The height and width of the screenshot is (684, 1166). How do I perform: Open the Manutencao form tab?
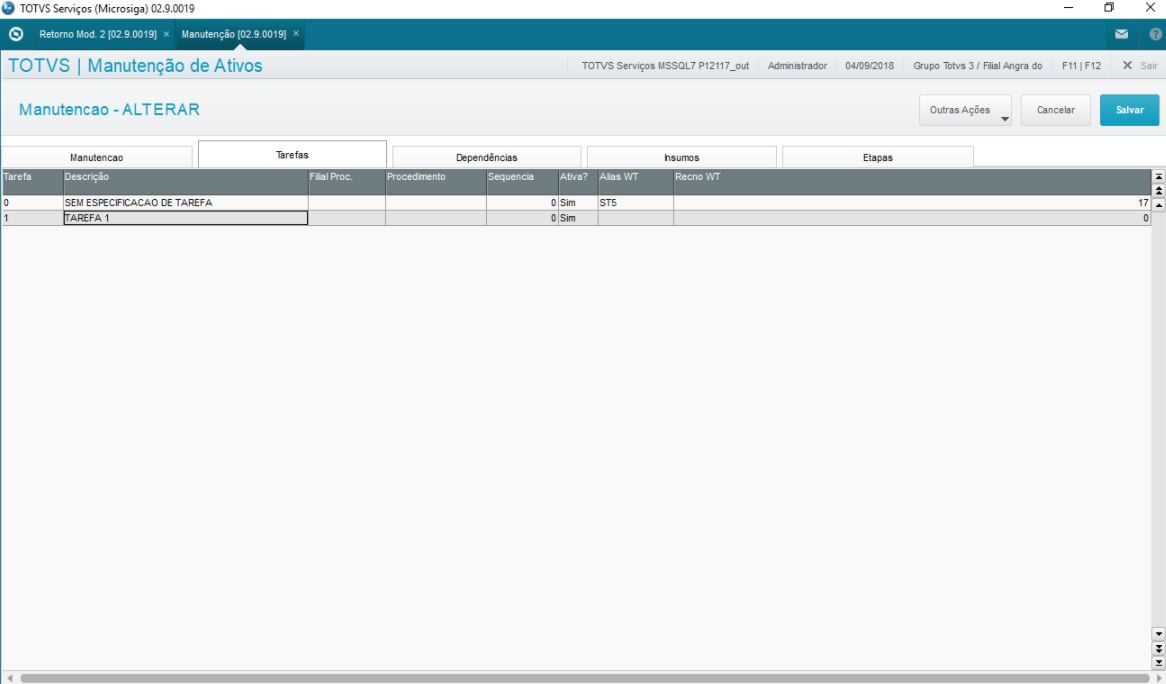(x=97, y=157)
